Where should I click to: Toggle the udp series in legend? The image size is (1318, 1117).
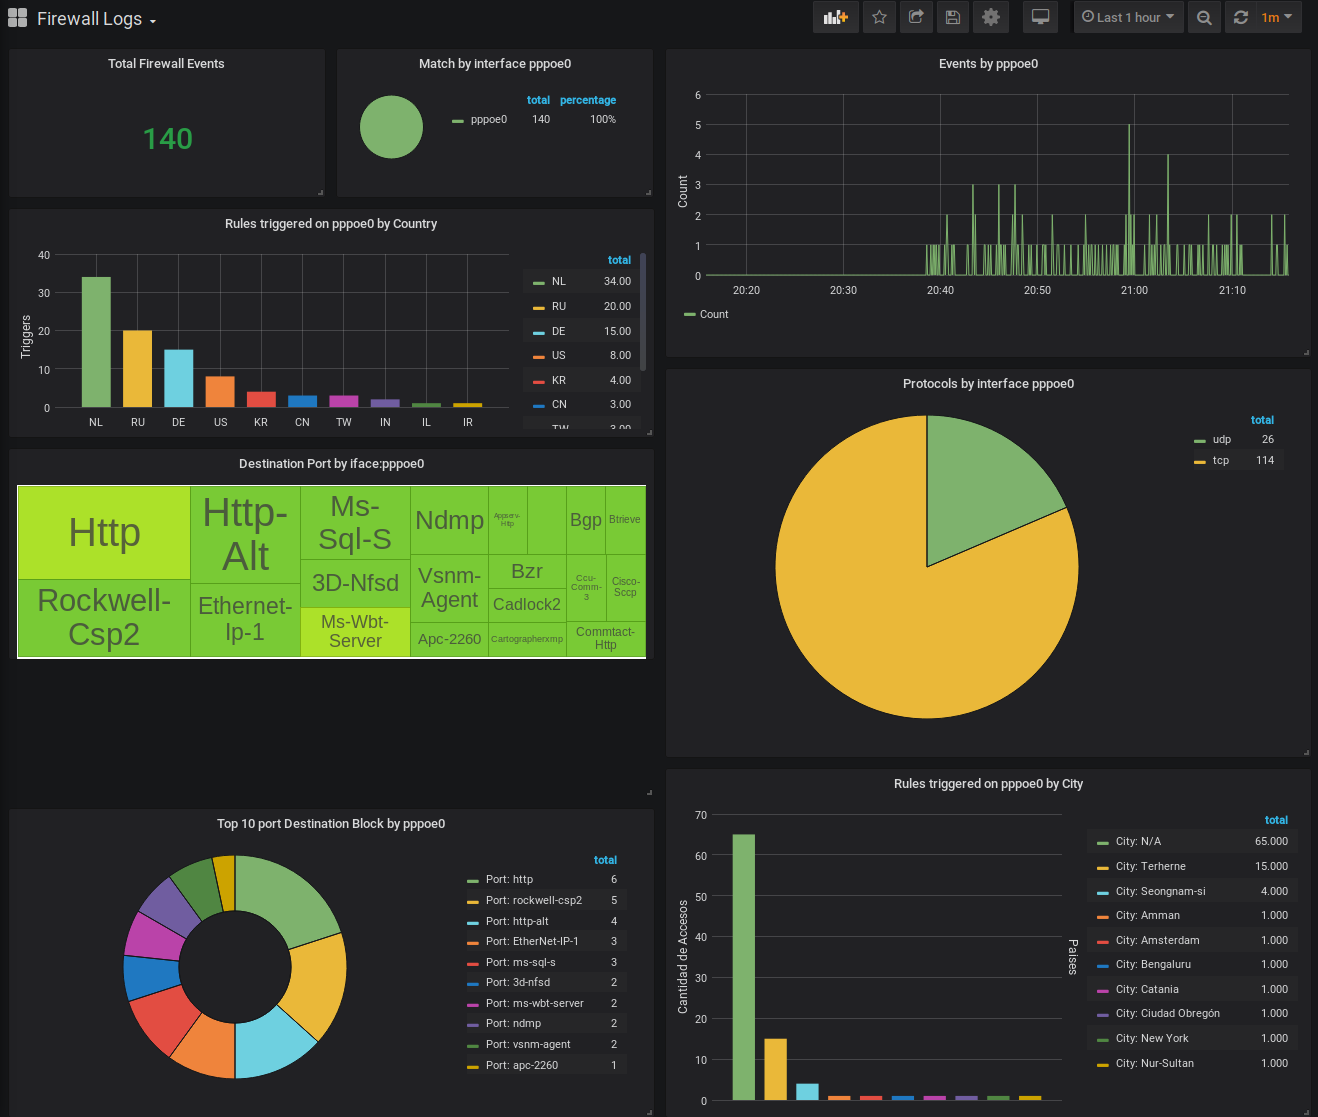(x=1221, y=440)
